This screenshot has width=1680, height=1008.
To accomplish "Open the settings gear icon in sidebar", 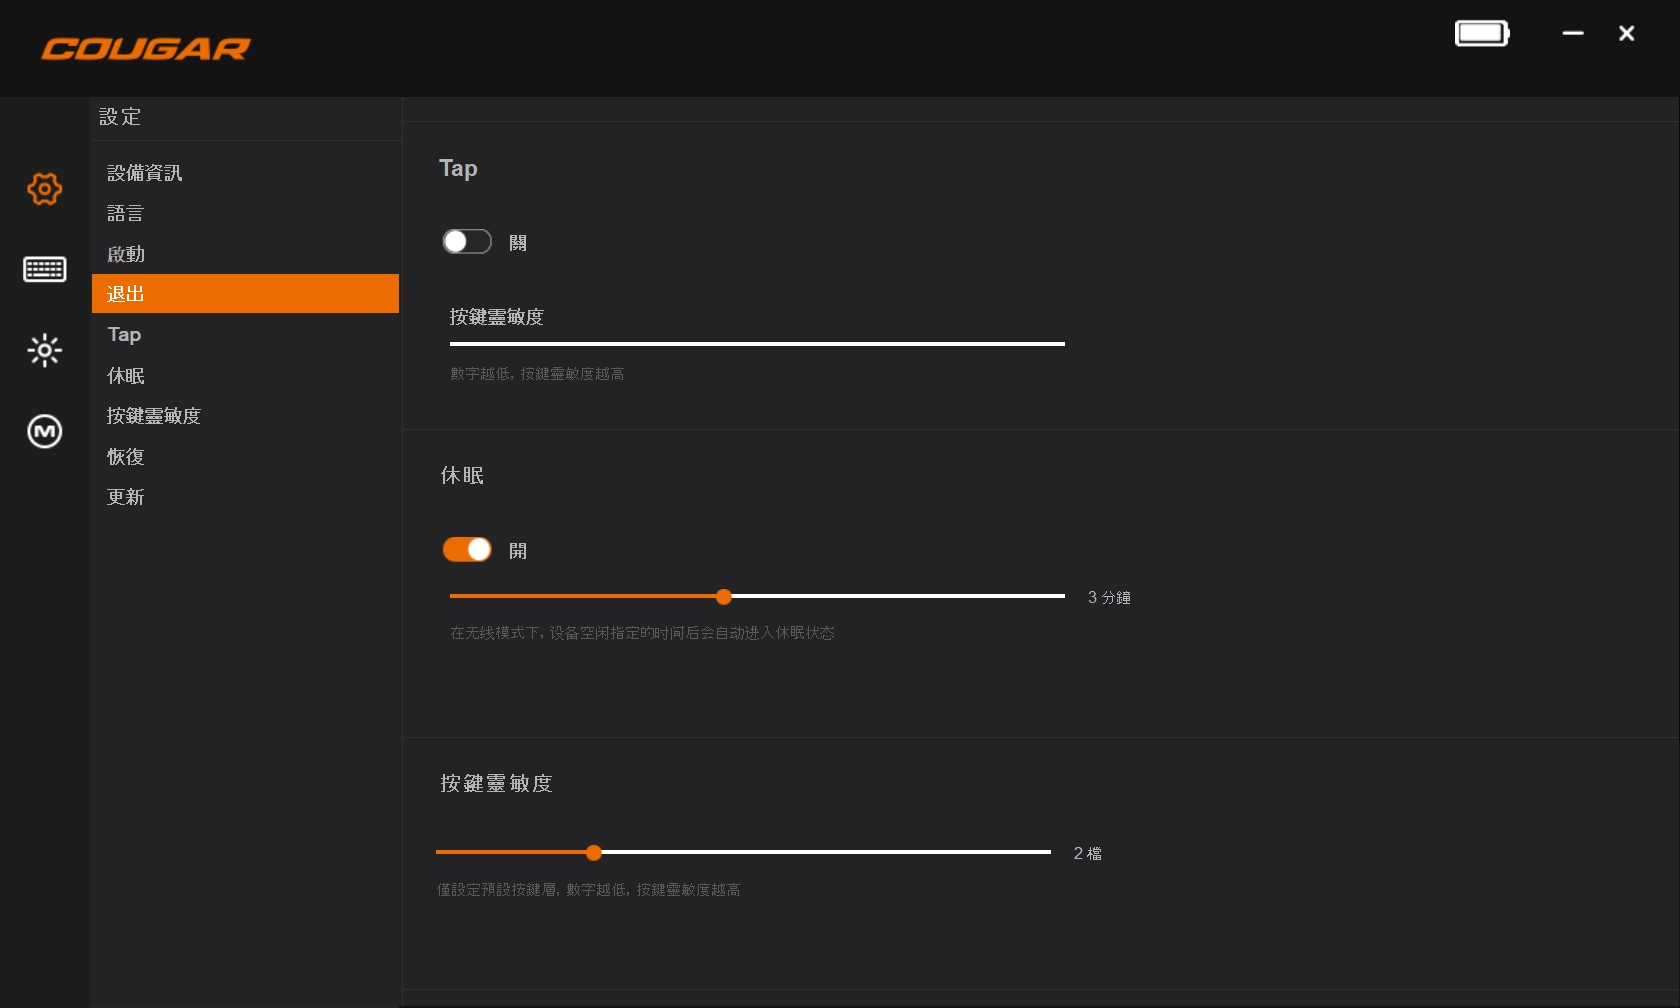I will click(x=44, y=188).
